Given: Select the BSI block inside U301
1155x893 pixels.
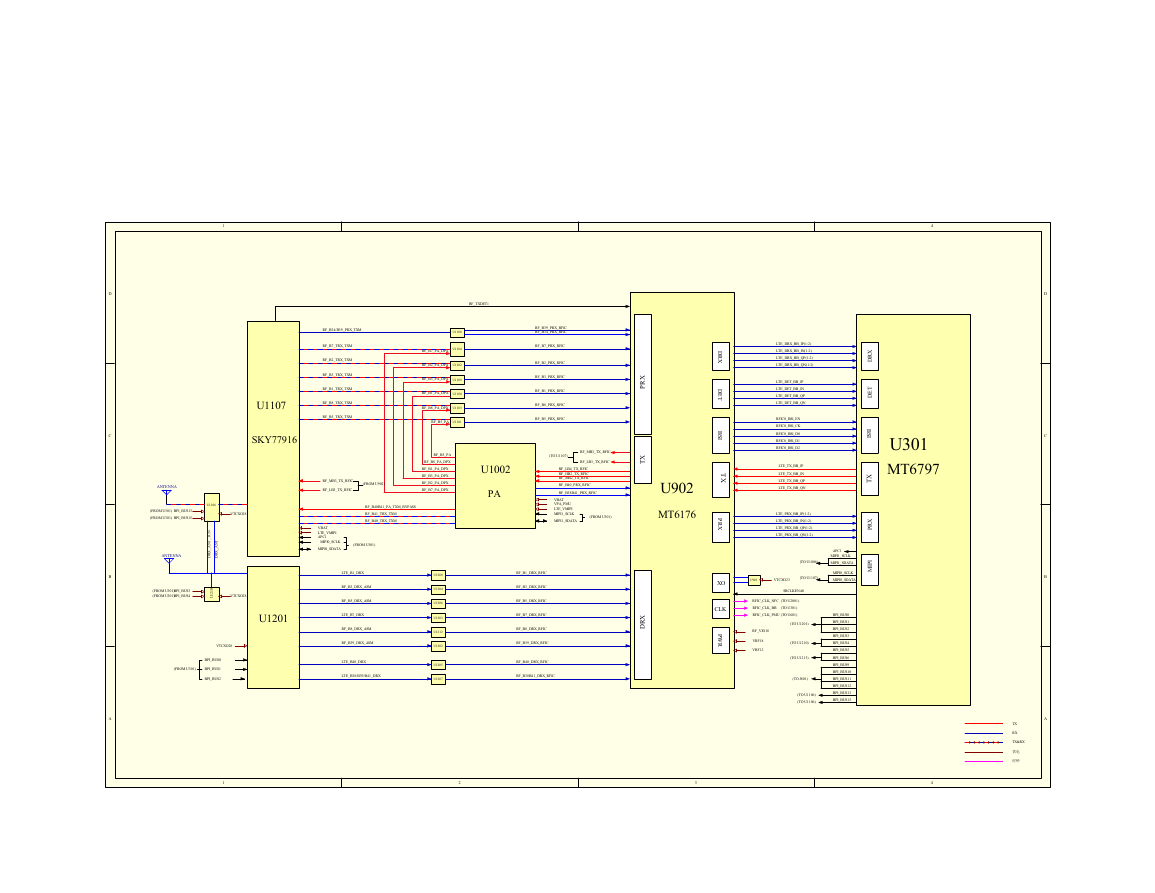Looking at the screenshot, I should coord(869,435).
